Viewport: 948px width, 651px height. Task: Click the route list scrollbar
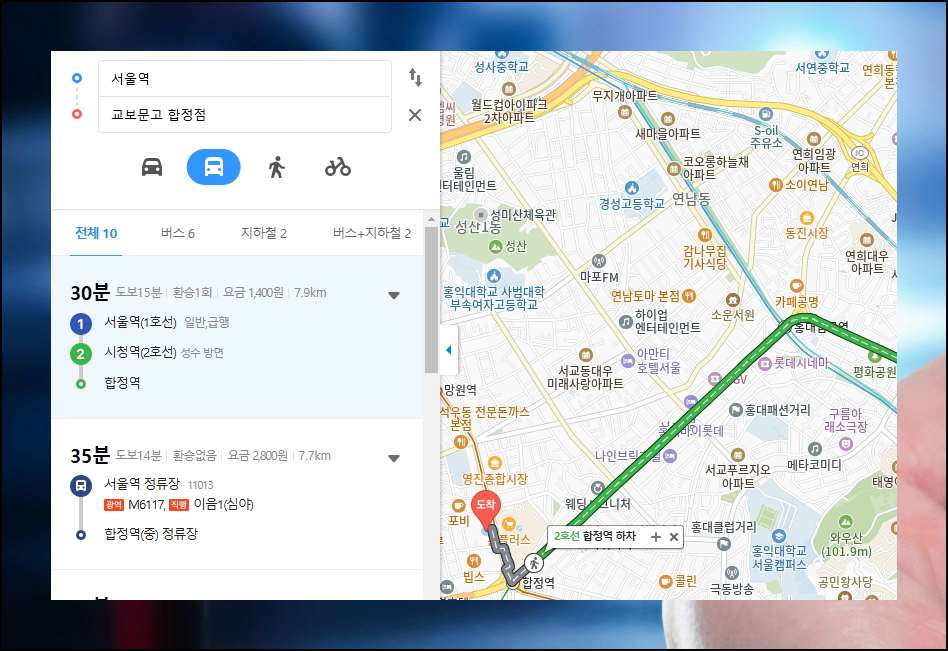[431, 299]
